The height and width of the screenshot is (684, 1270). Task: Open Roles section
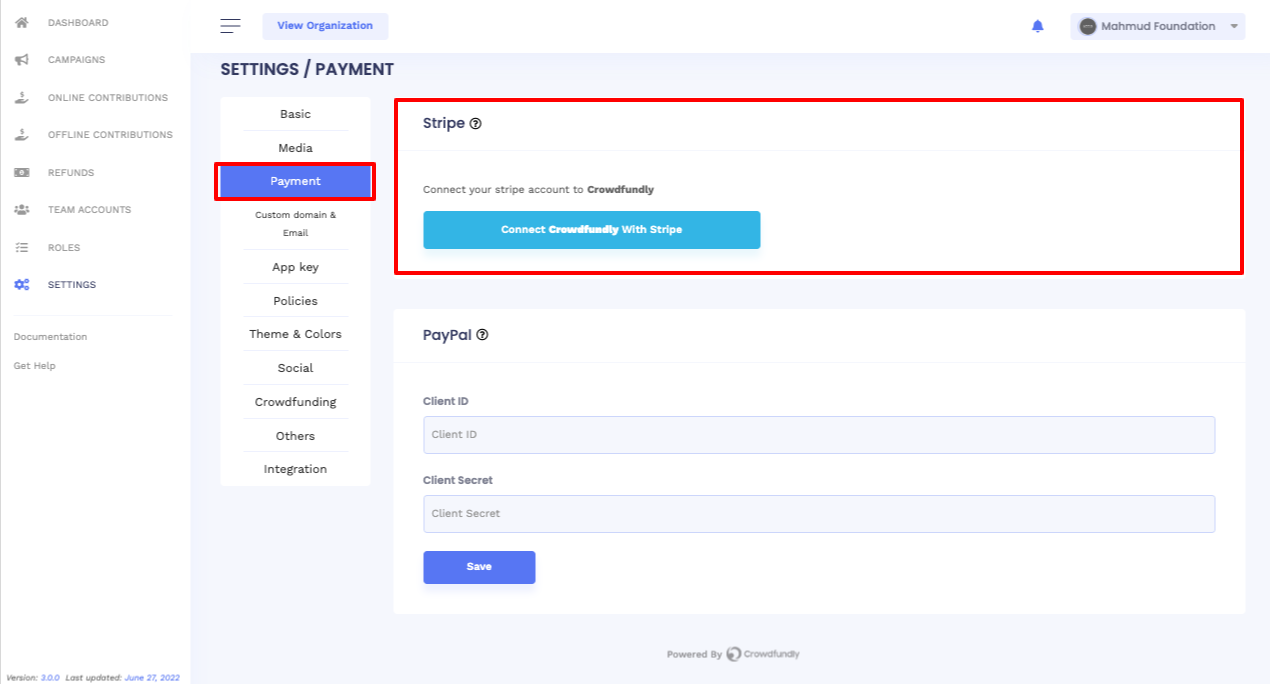click(64, 248)
